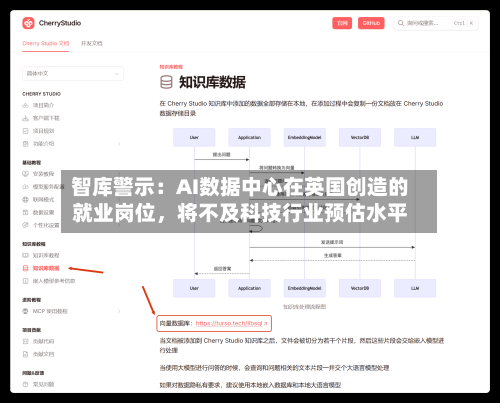Switch to the 开发文档 tab
Viewport: 500px width, 403px height.
(x=92, y=43)
